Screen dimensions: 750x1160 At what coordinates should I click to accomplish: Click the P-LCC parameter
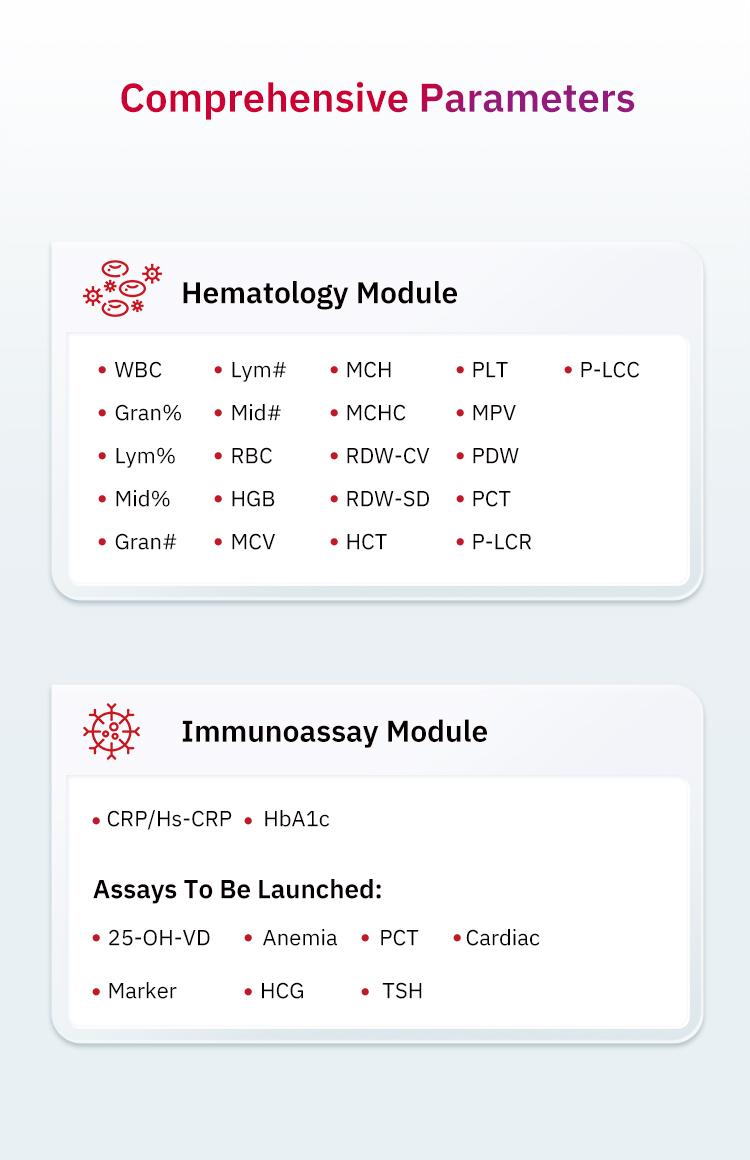[609, 370]
